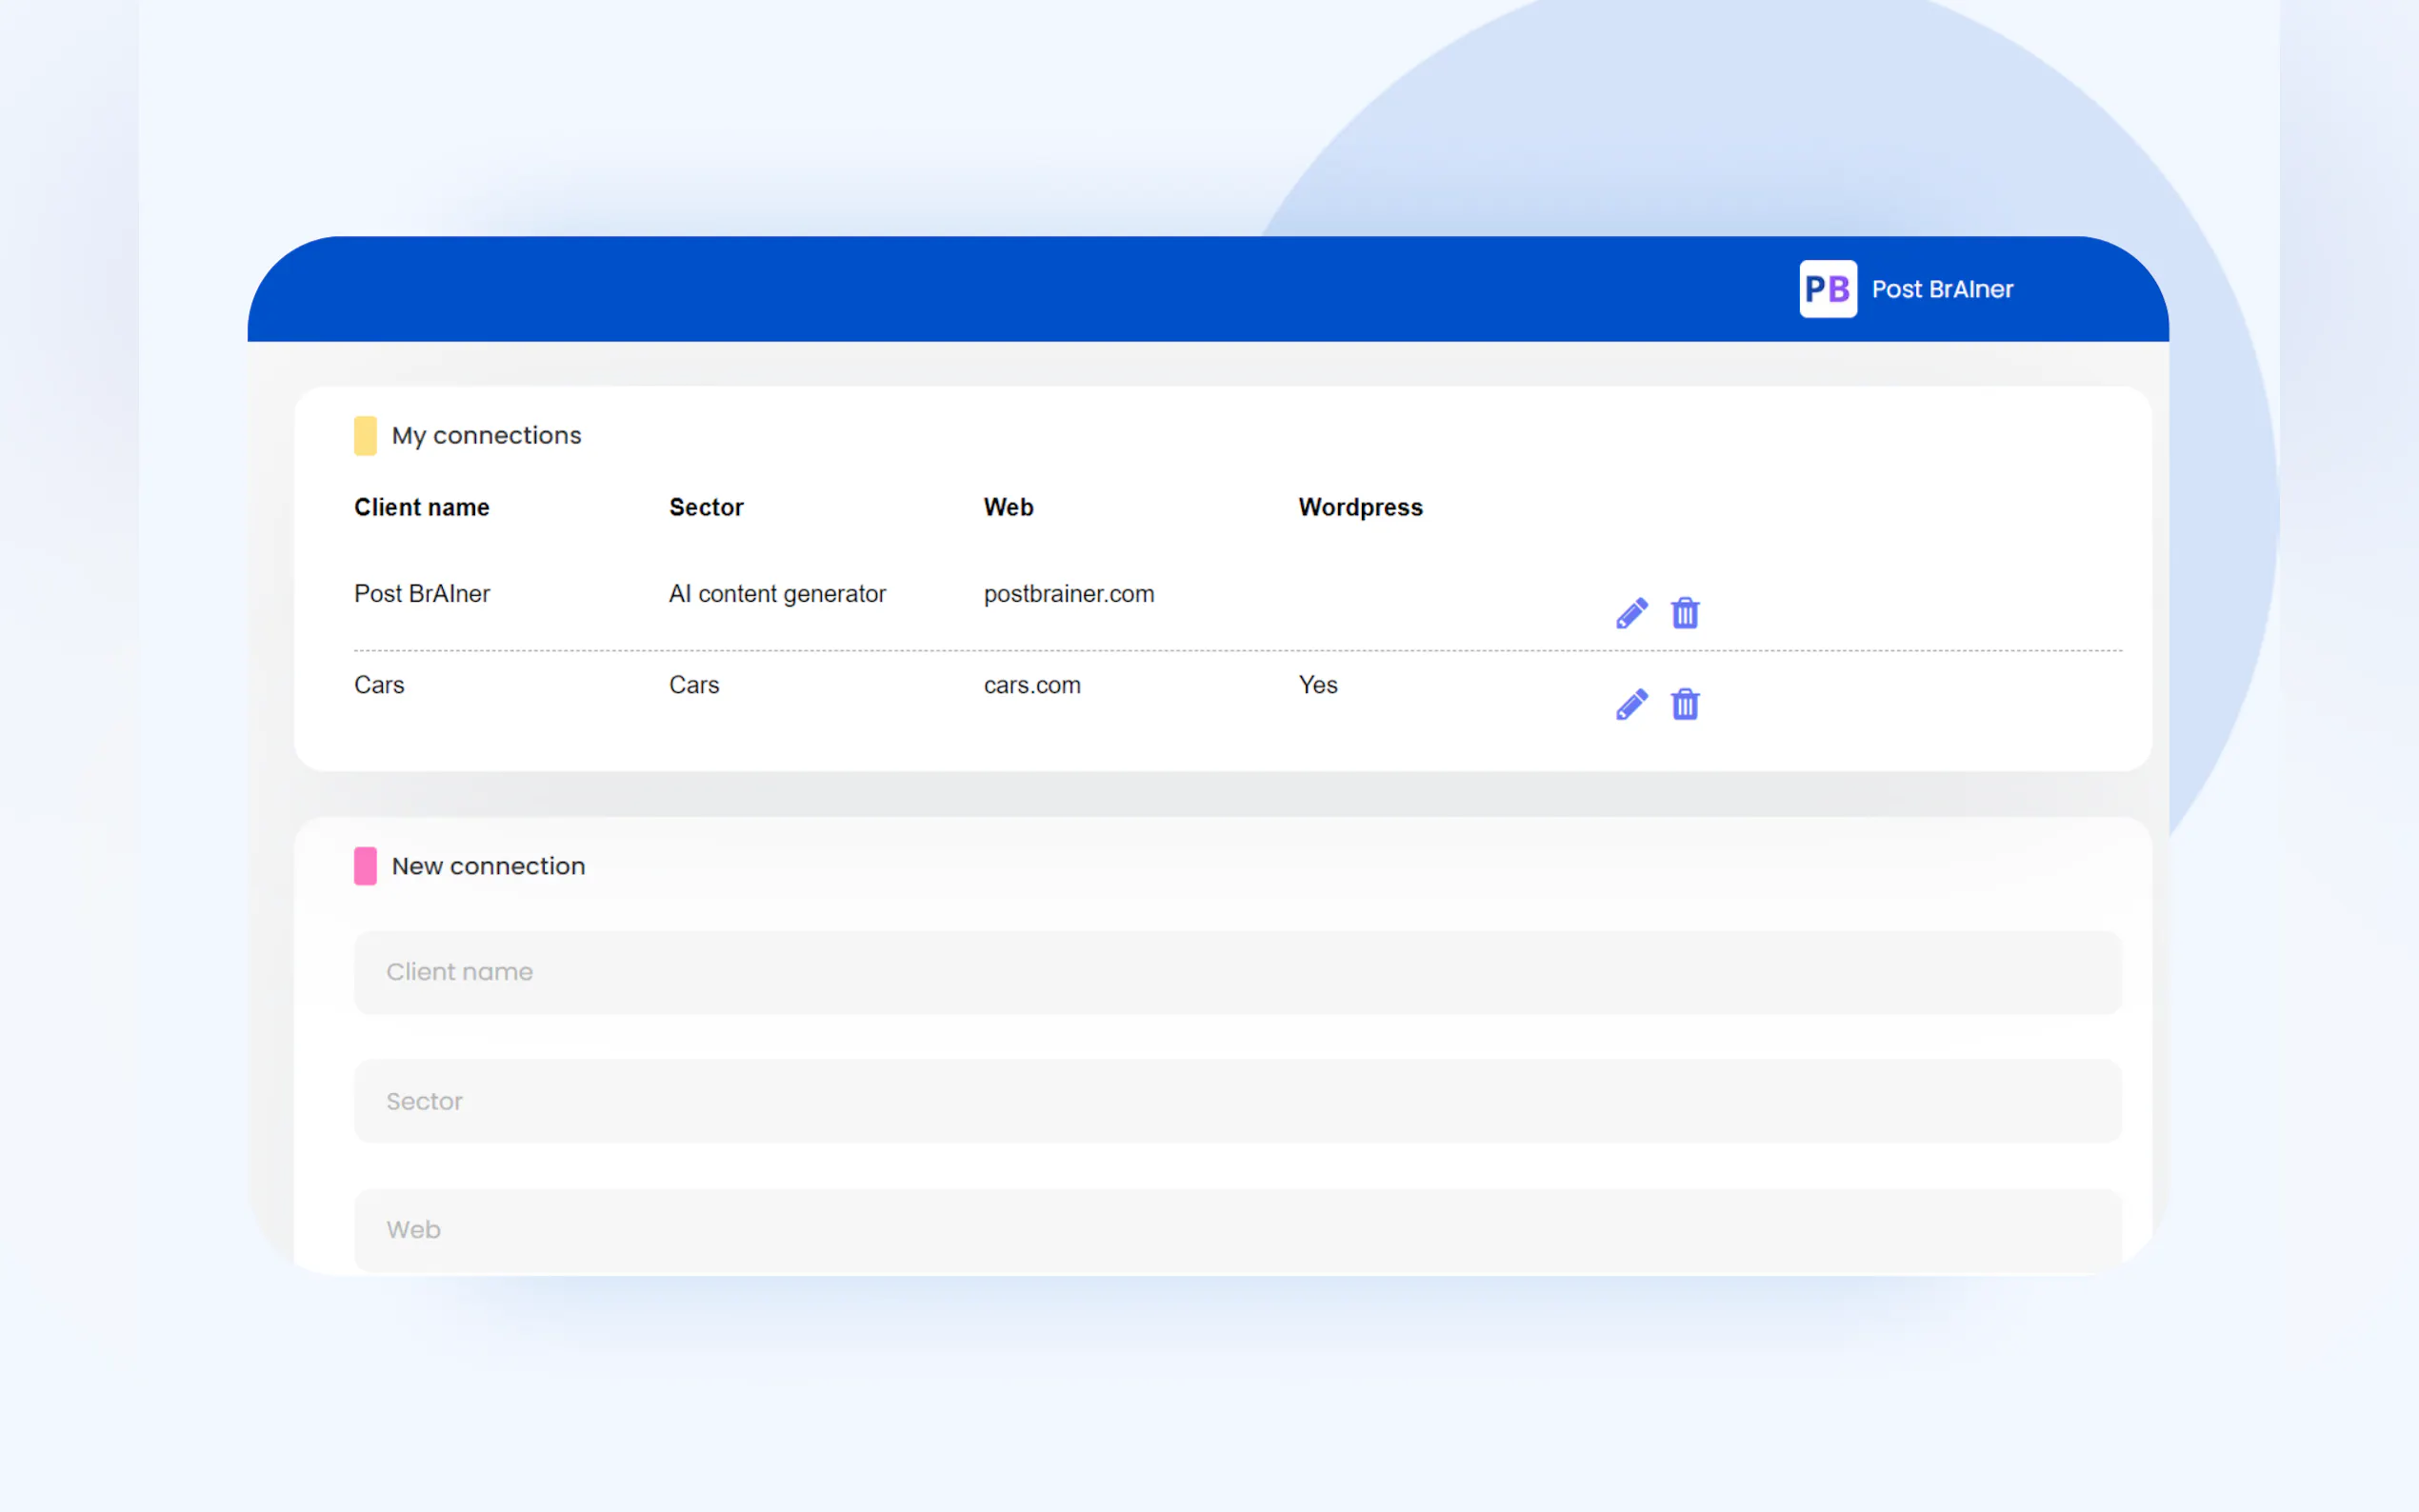Focus the Sector input field
Screen dimensions: 2419x1512
pyautogui.click(x=1237, y=1101)
